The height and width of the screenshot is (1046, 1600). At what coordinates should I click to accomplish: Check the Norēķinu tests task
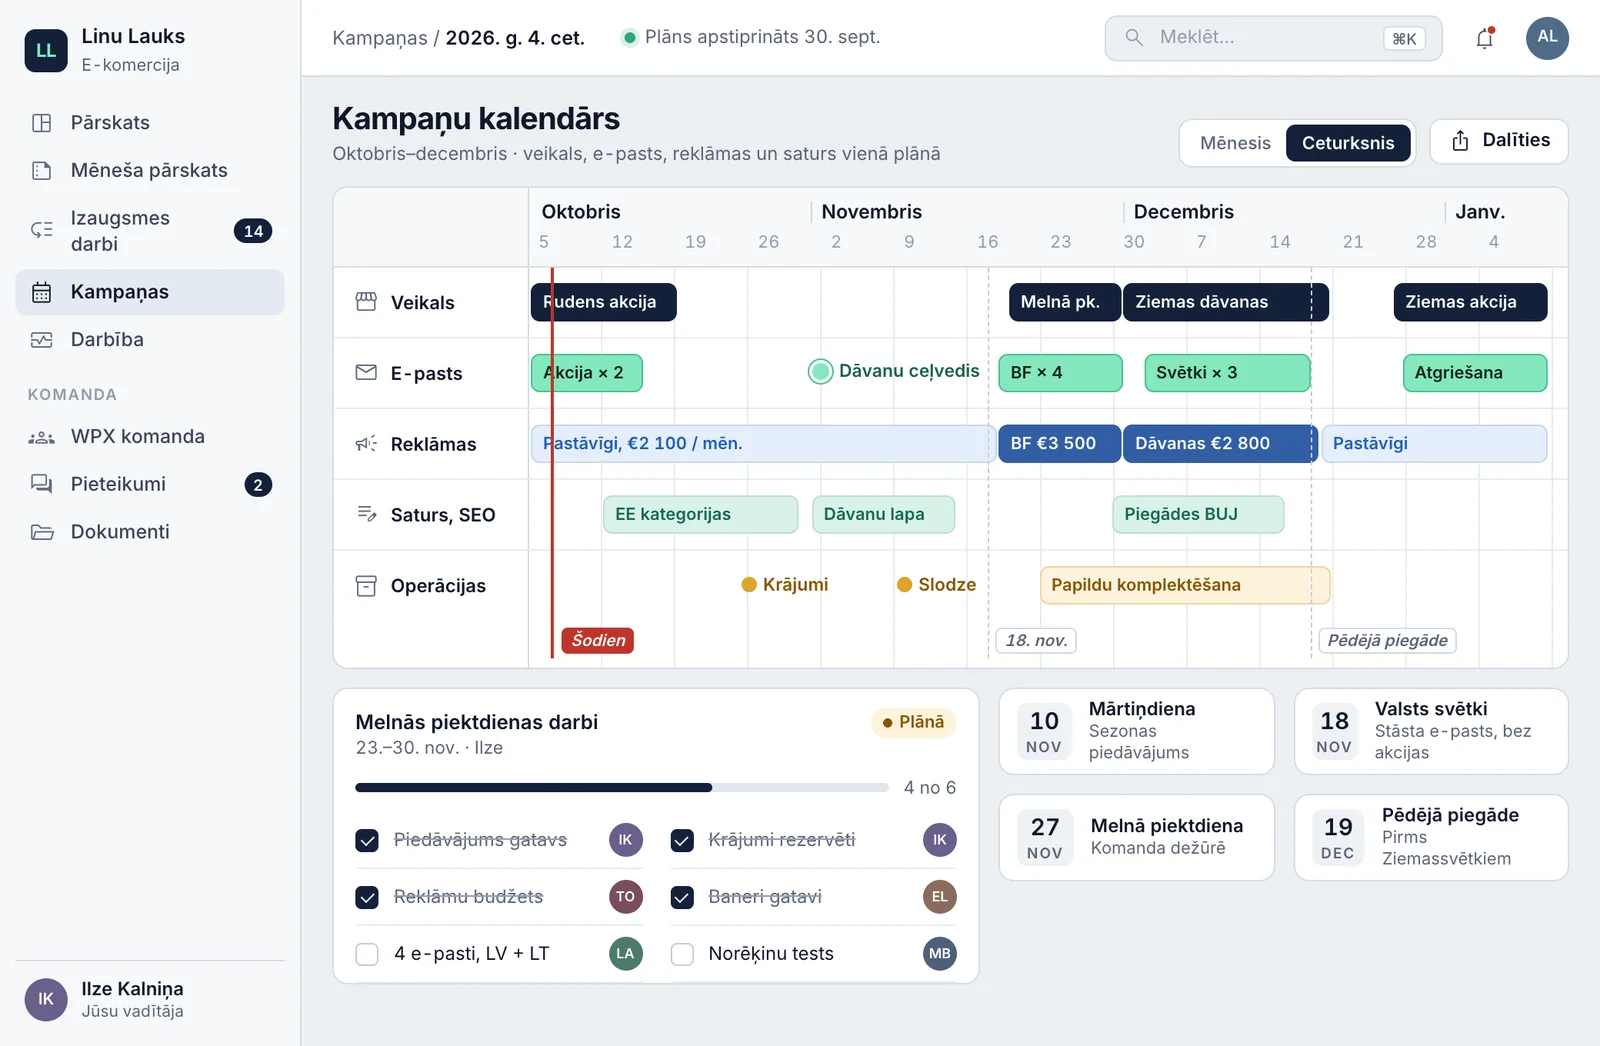[x=682, y=954]
